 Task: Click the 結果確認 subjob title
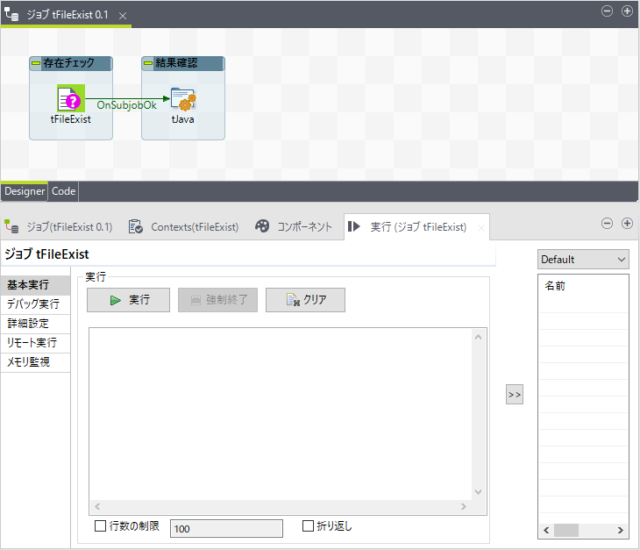click(x=176, y=63)
